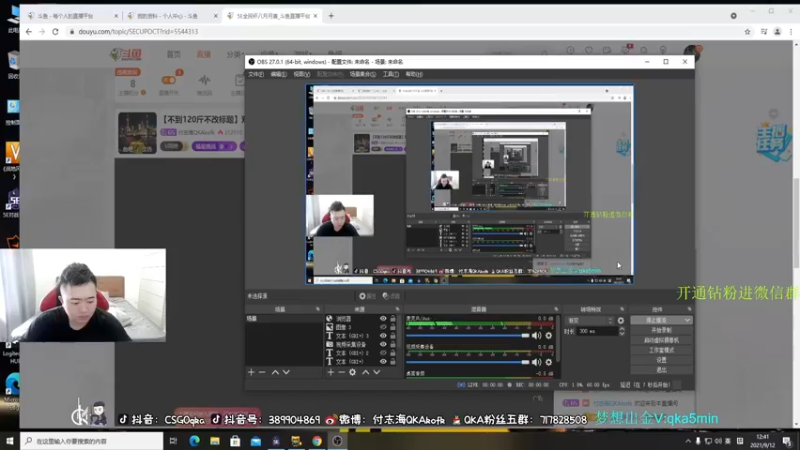Click 退出 to exit OBS
The height and width of the screenshot is (450, 800).
tap(661, 370)
